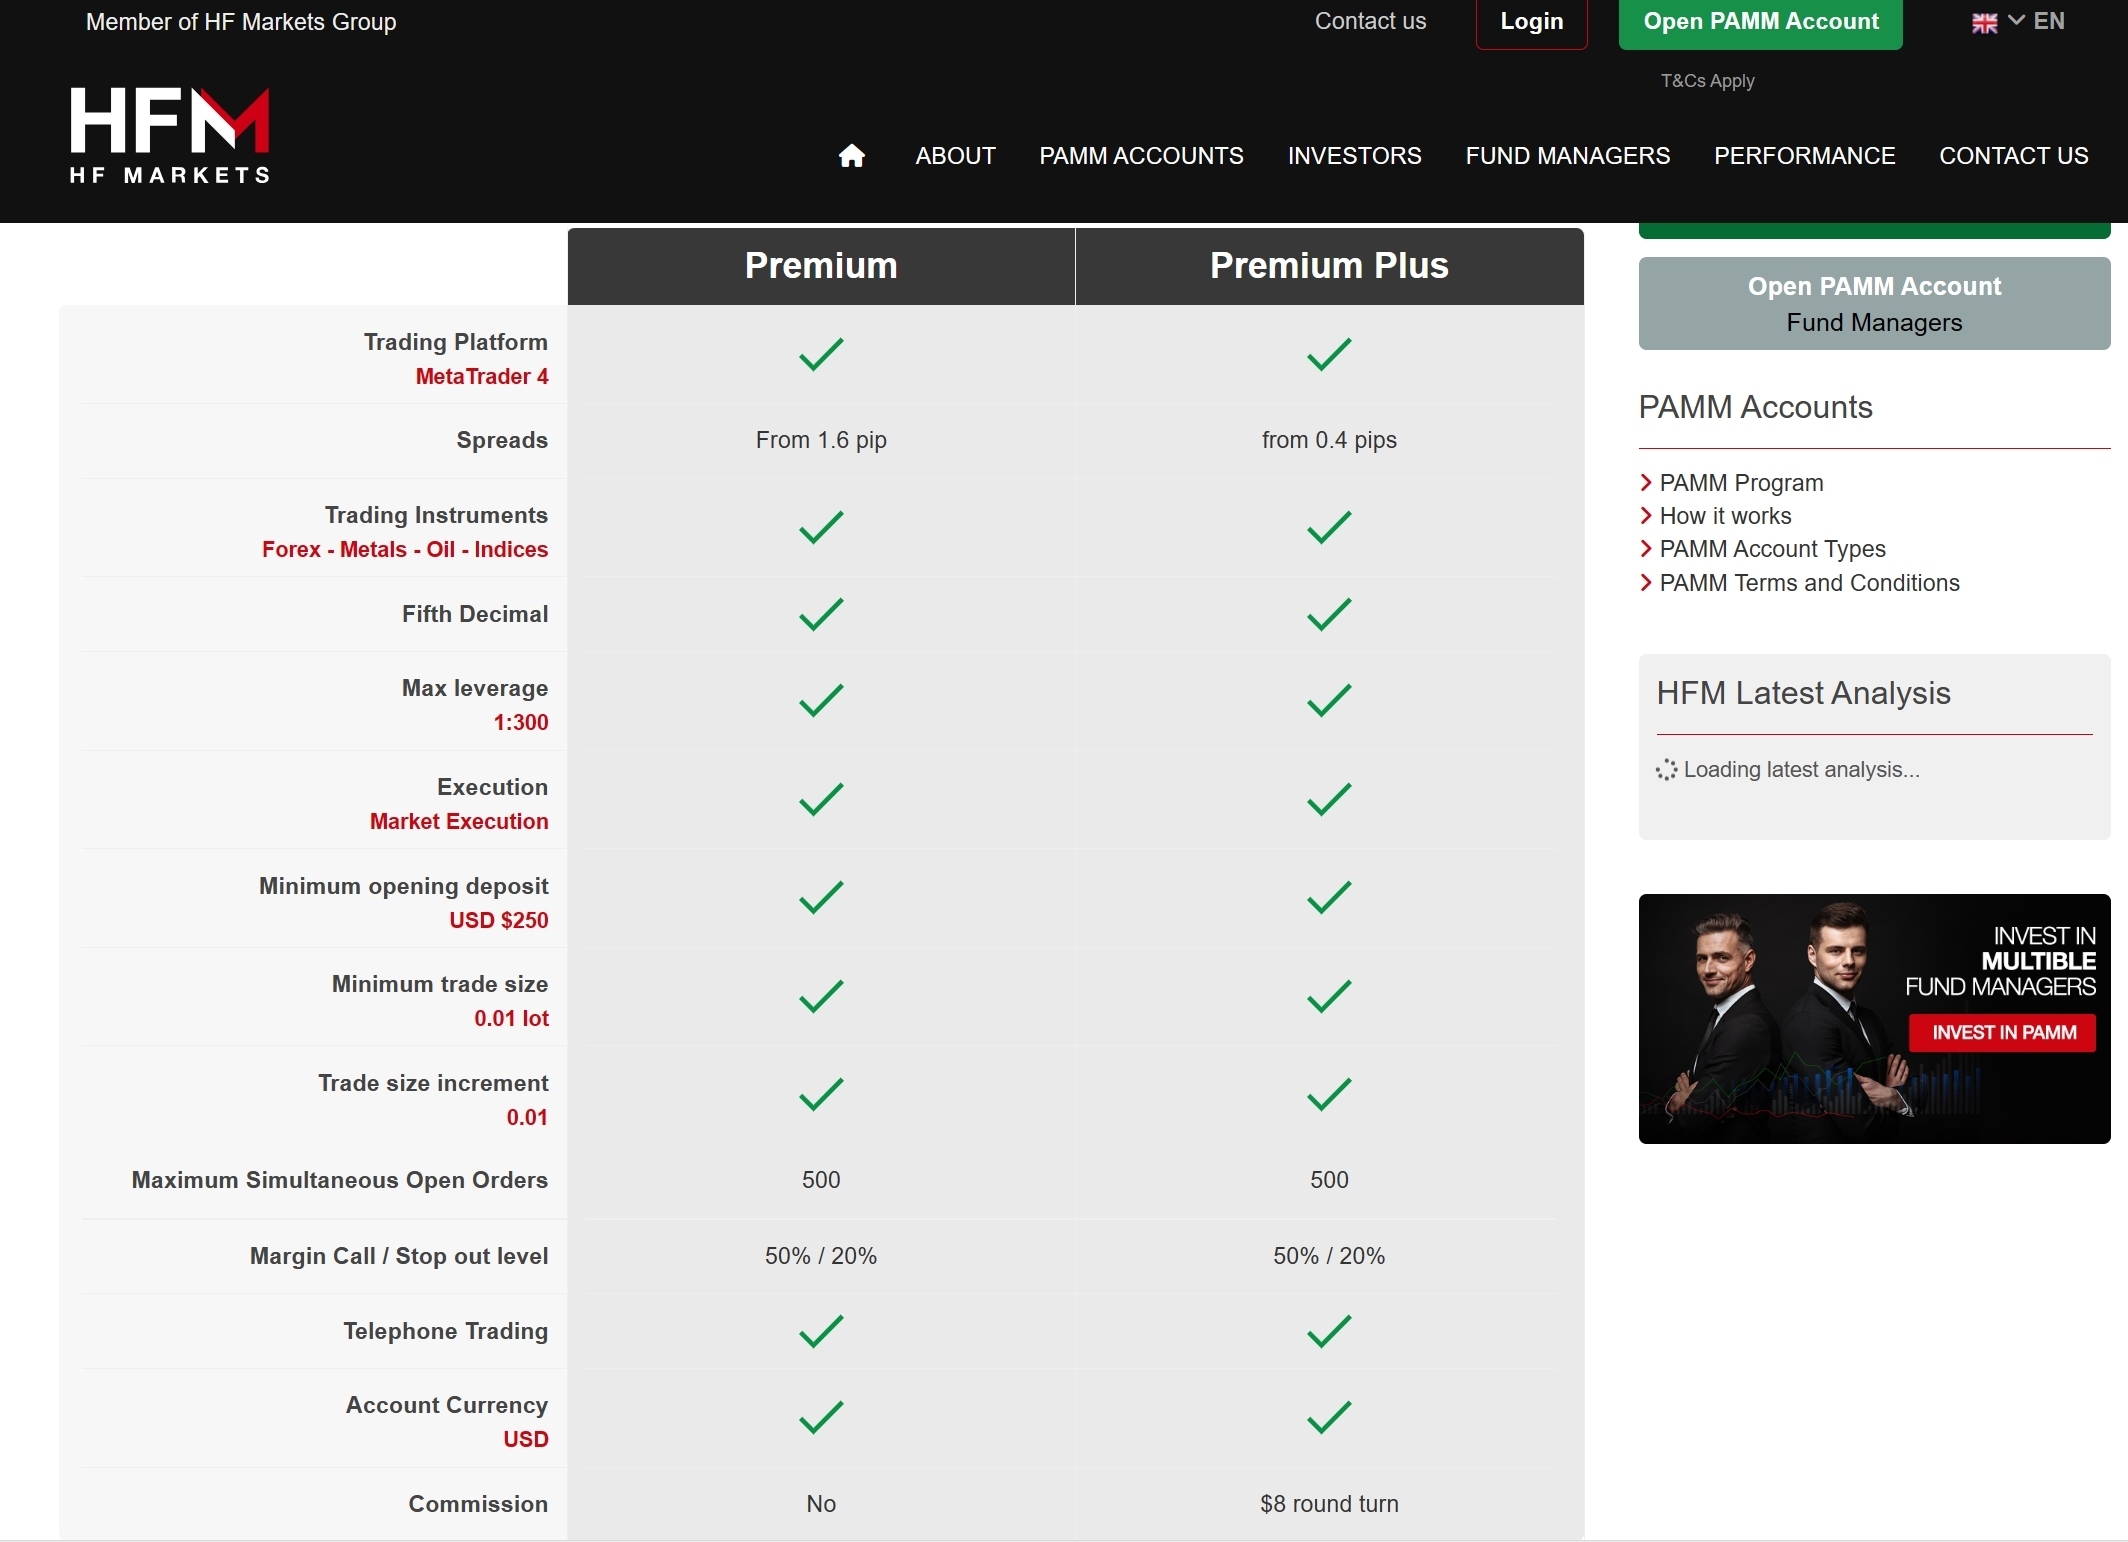
Task: Open the FUND MANAGERS menu
Action: coord(1567,156)
